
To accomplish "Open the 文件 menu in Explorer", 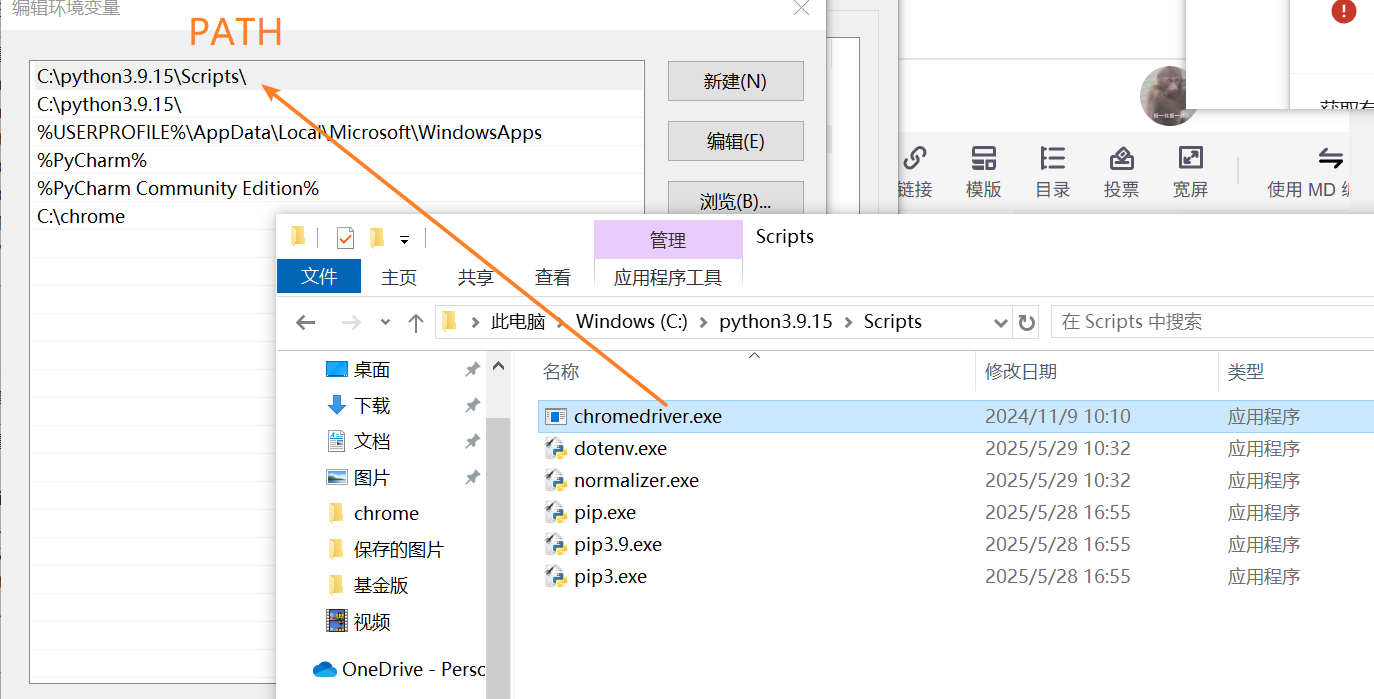I will [x=318, y=277].
